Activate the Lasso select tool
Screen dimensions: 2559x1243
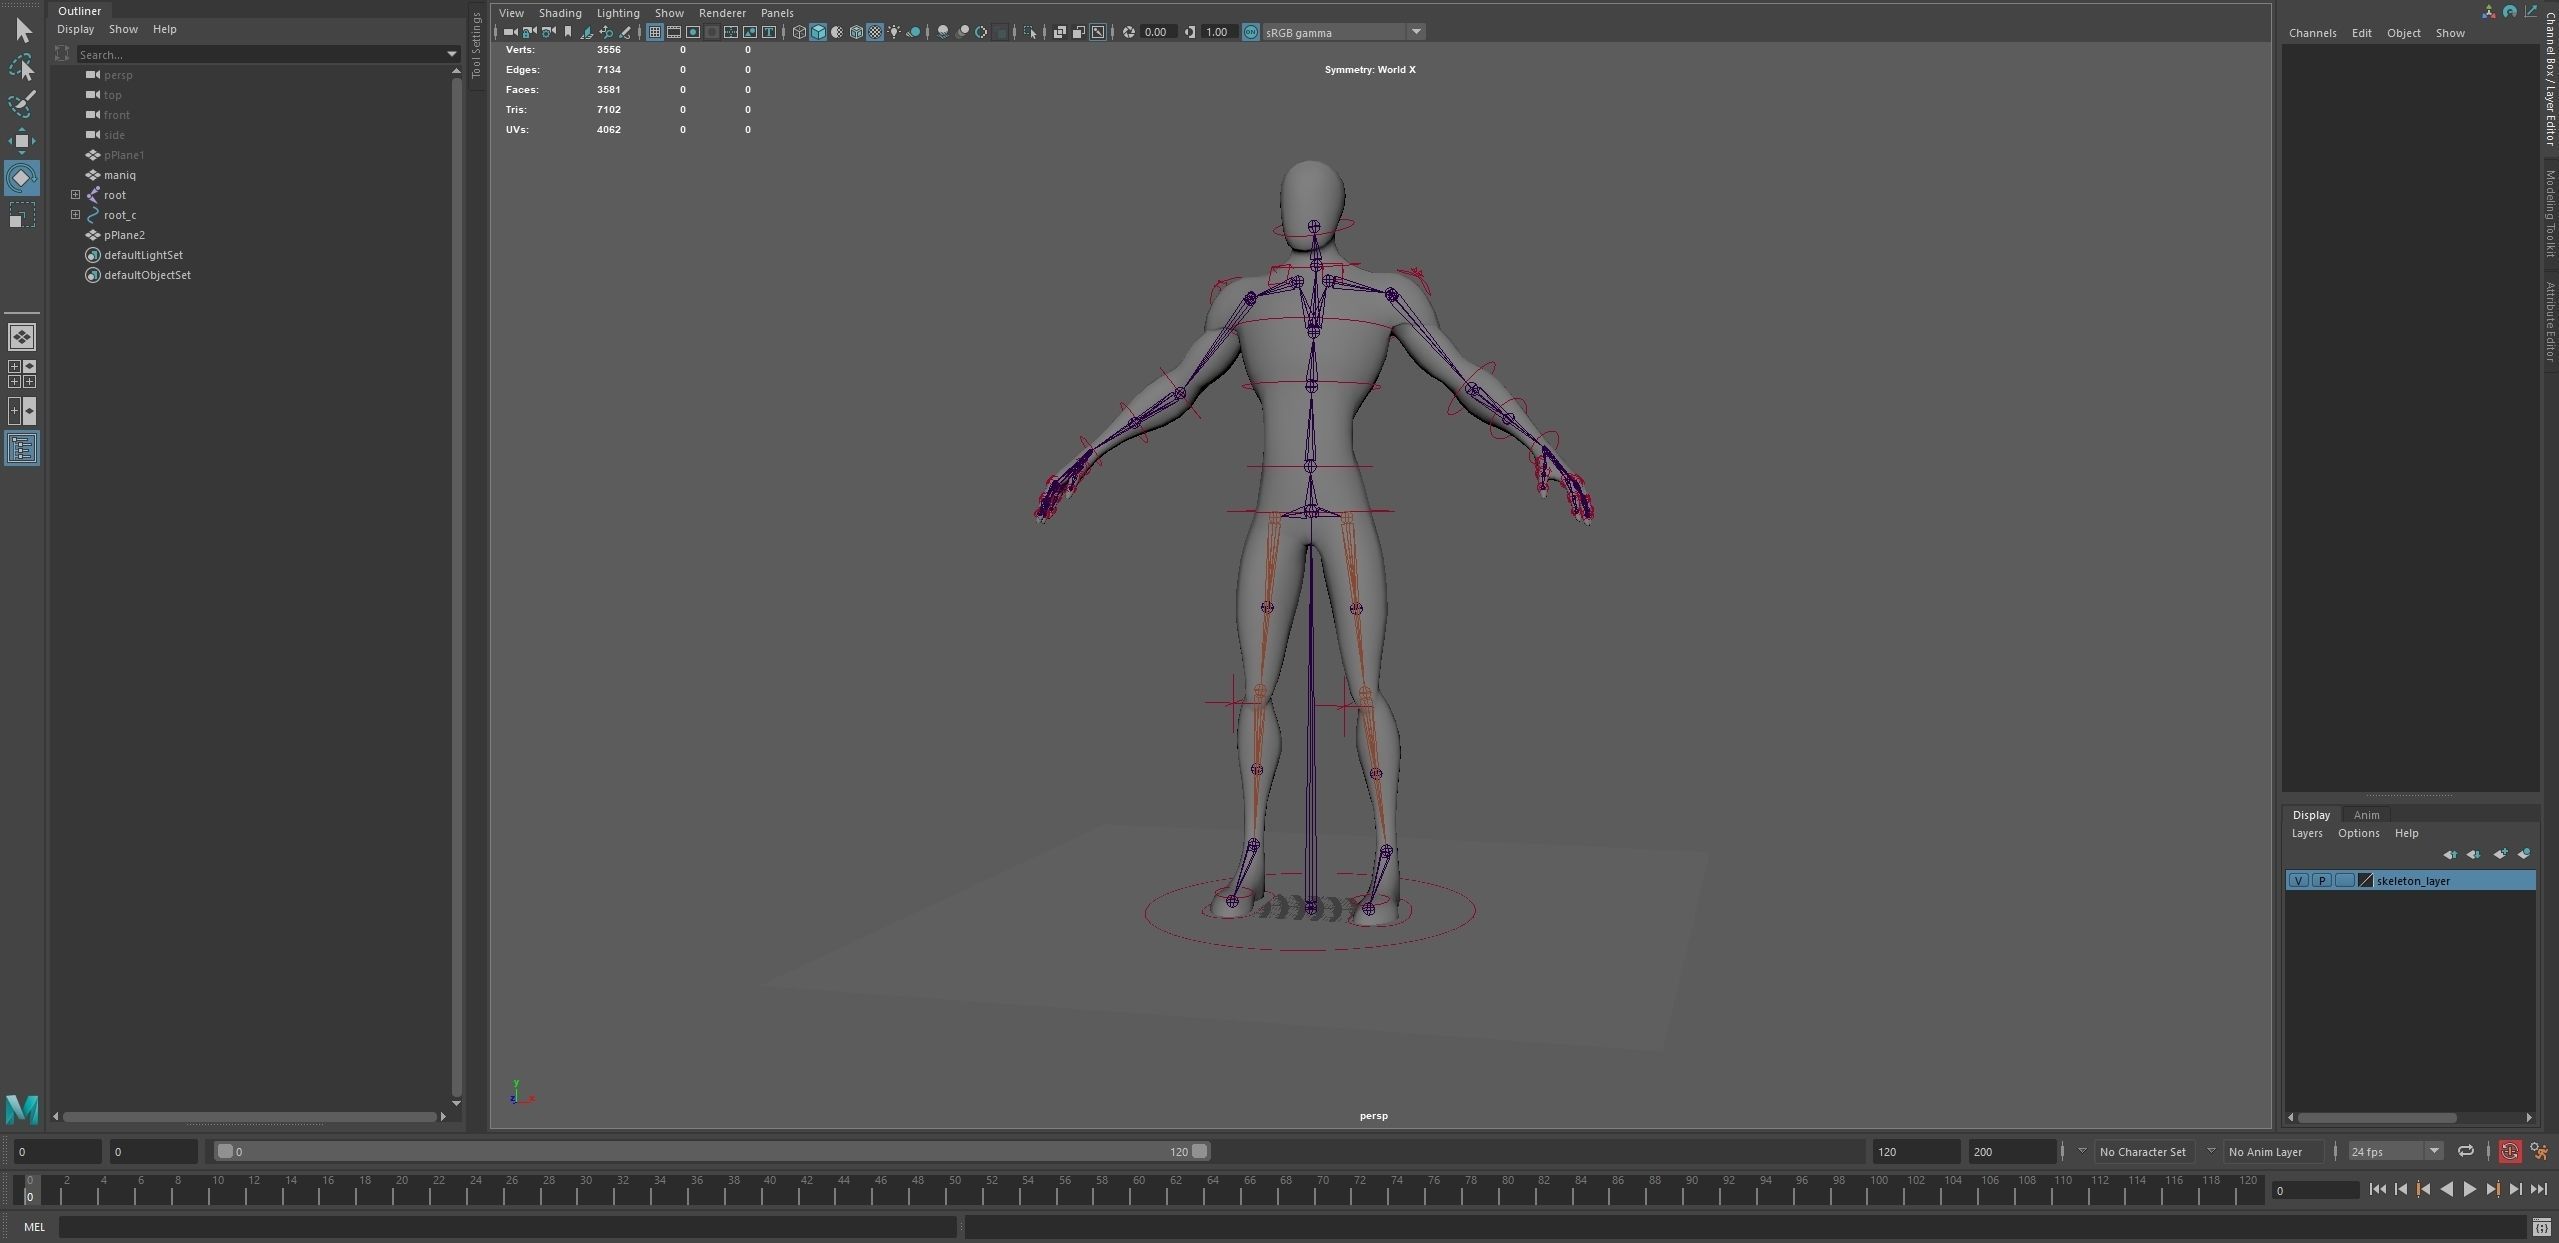tap(22, 67)
